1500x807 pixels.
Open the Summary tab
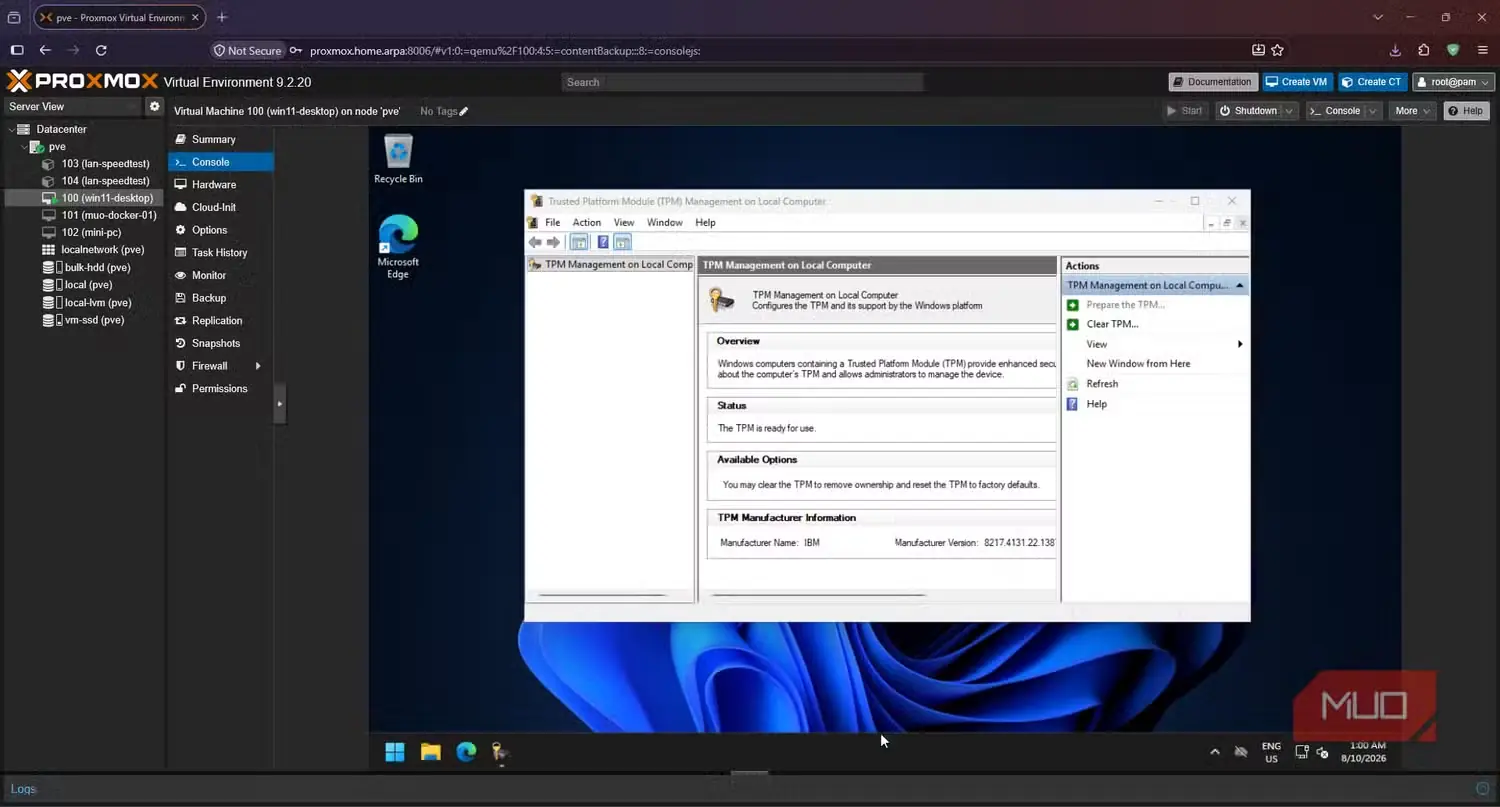tap(221, 139)
